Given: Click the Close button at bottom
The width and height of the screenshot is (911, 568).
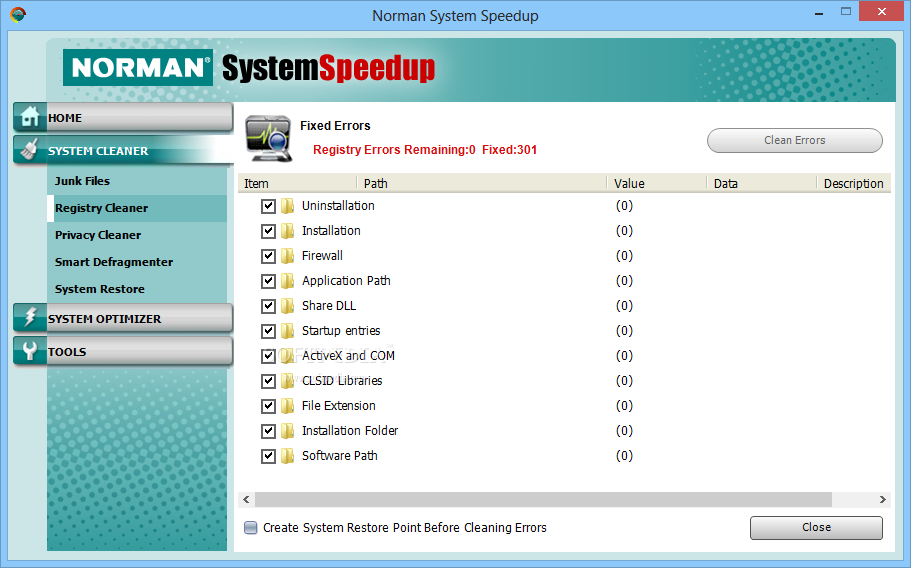Looking at the screenshot, I should tap(816, 527).
